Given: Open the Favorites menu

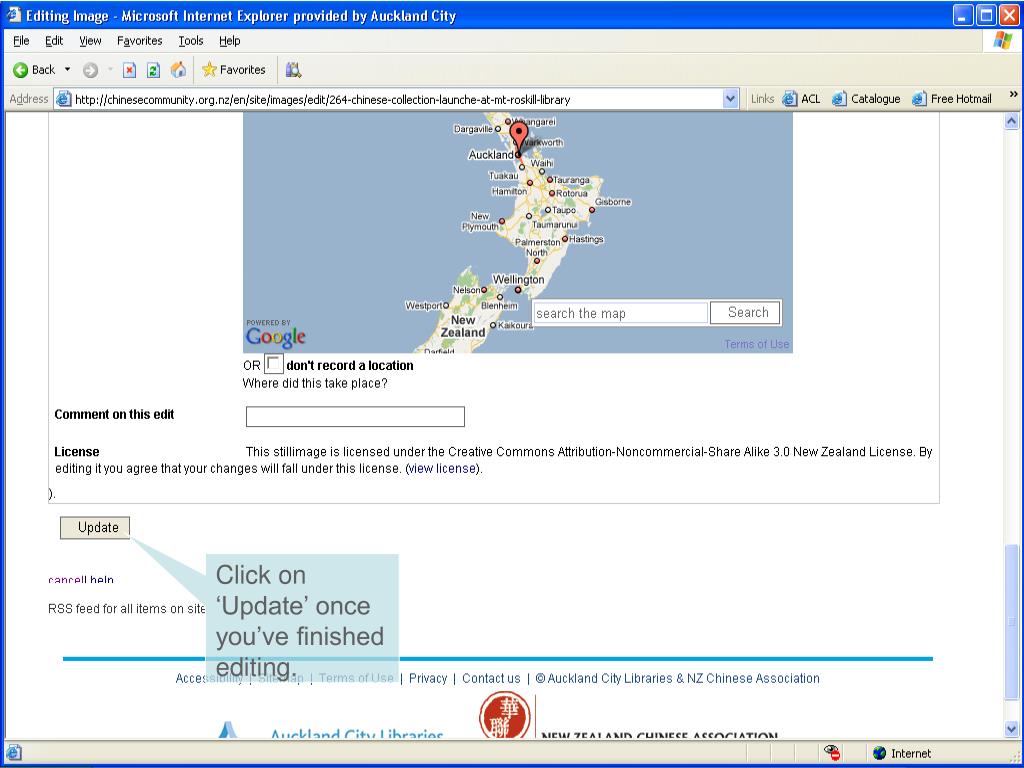Looking at the screenshot, I should (140, 40).
